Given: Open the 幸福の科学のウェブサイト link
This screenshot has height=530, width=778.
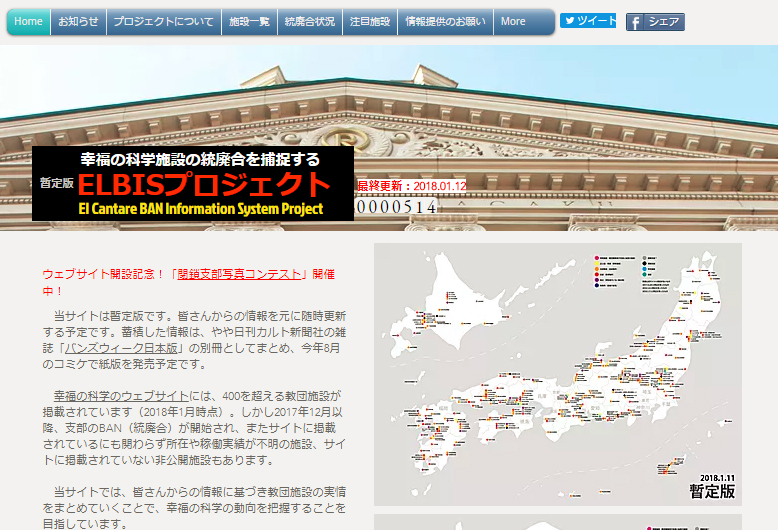Looking at the screenshot, I should pyautogui.click(x=121, y=396).
